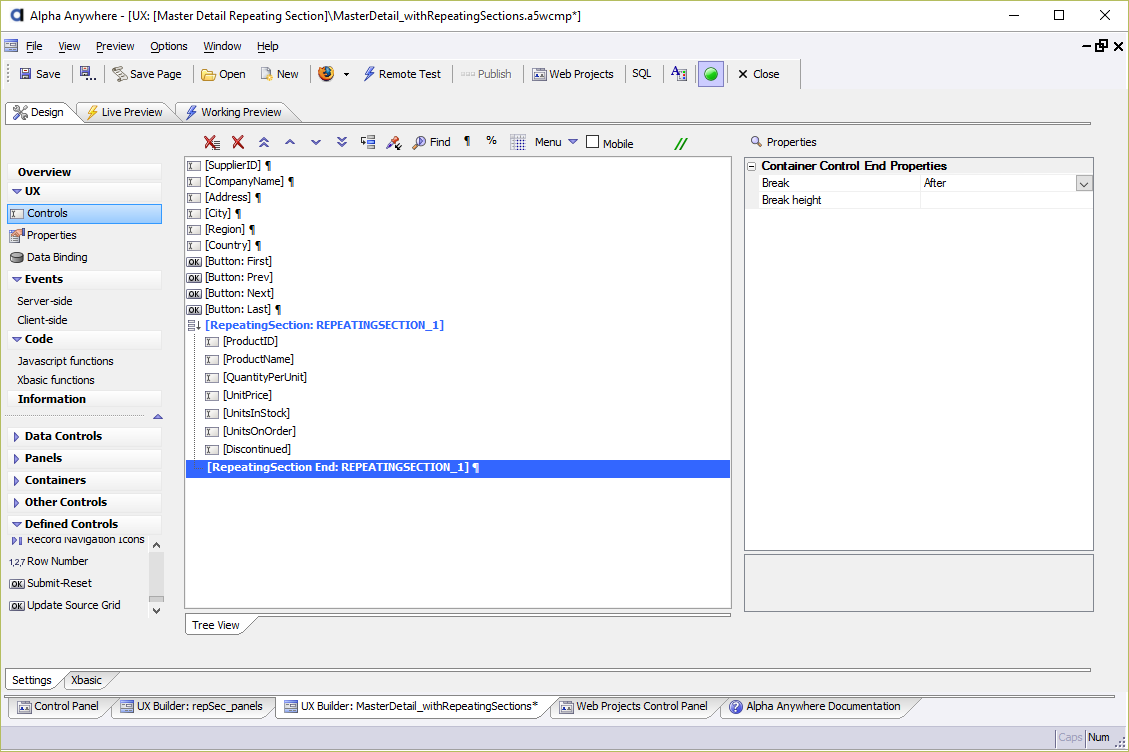This screenshot has height=752, width=1129.
Task: Open Xbasic functions
Action: tap(55, 380)
